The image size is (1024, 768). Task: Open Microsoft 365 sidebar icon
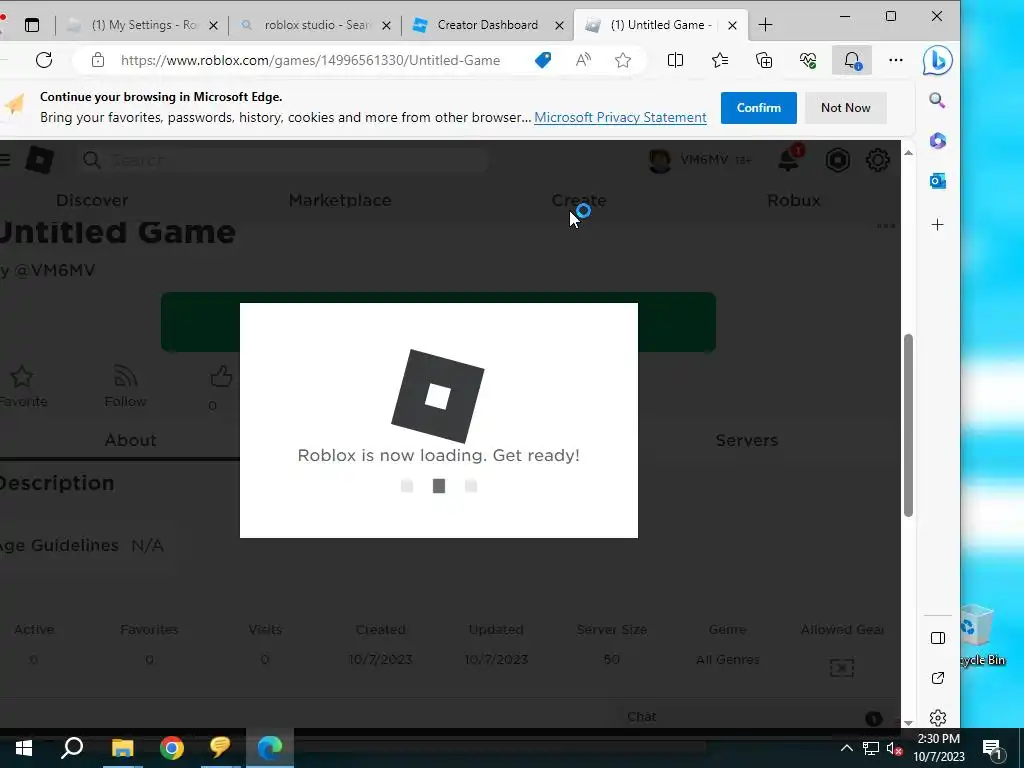(x=938, y=140)
